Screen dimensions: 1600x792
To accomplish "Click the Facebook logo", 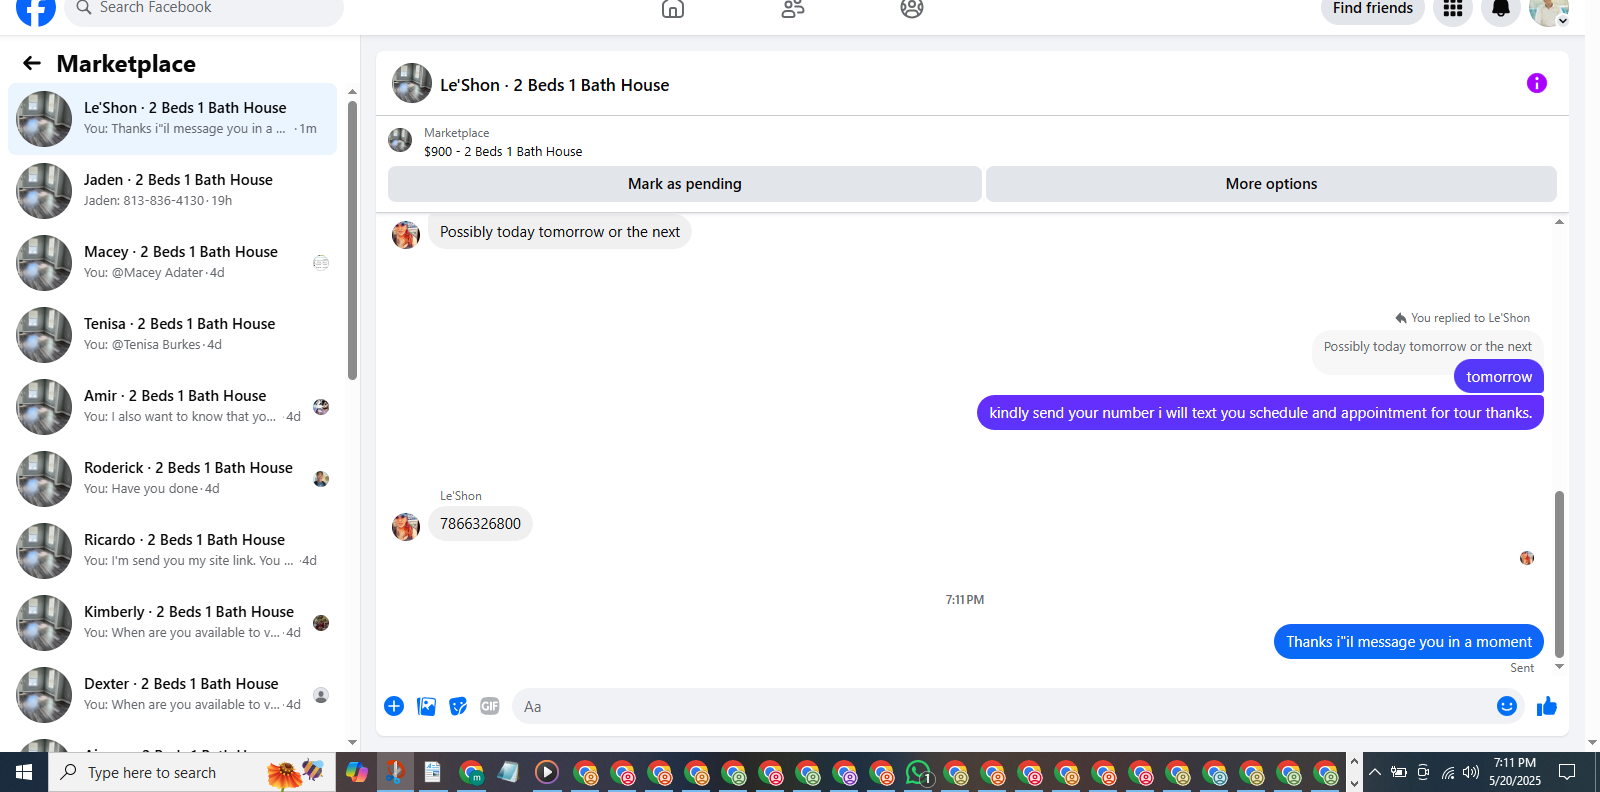I will click(36, 9).
